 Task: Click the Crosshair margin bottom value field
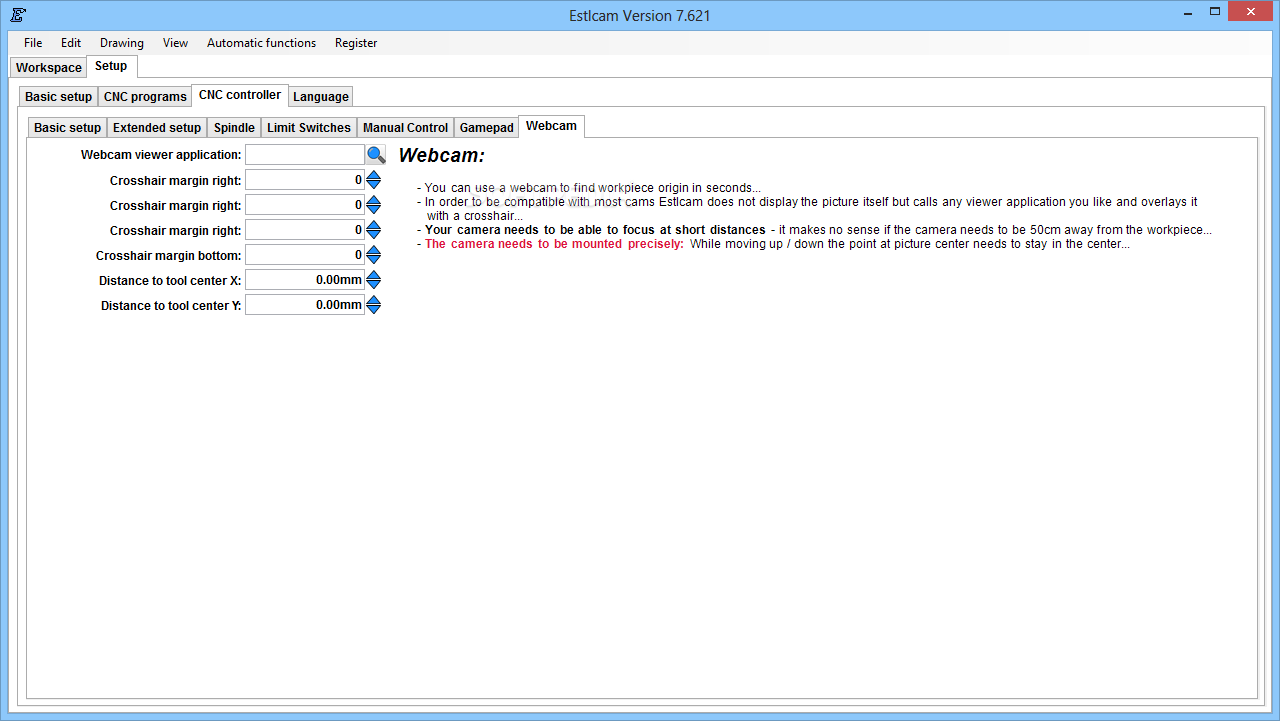pyautogui.click(x=305, y=255)
